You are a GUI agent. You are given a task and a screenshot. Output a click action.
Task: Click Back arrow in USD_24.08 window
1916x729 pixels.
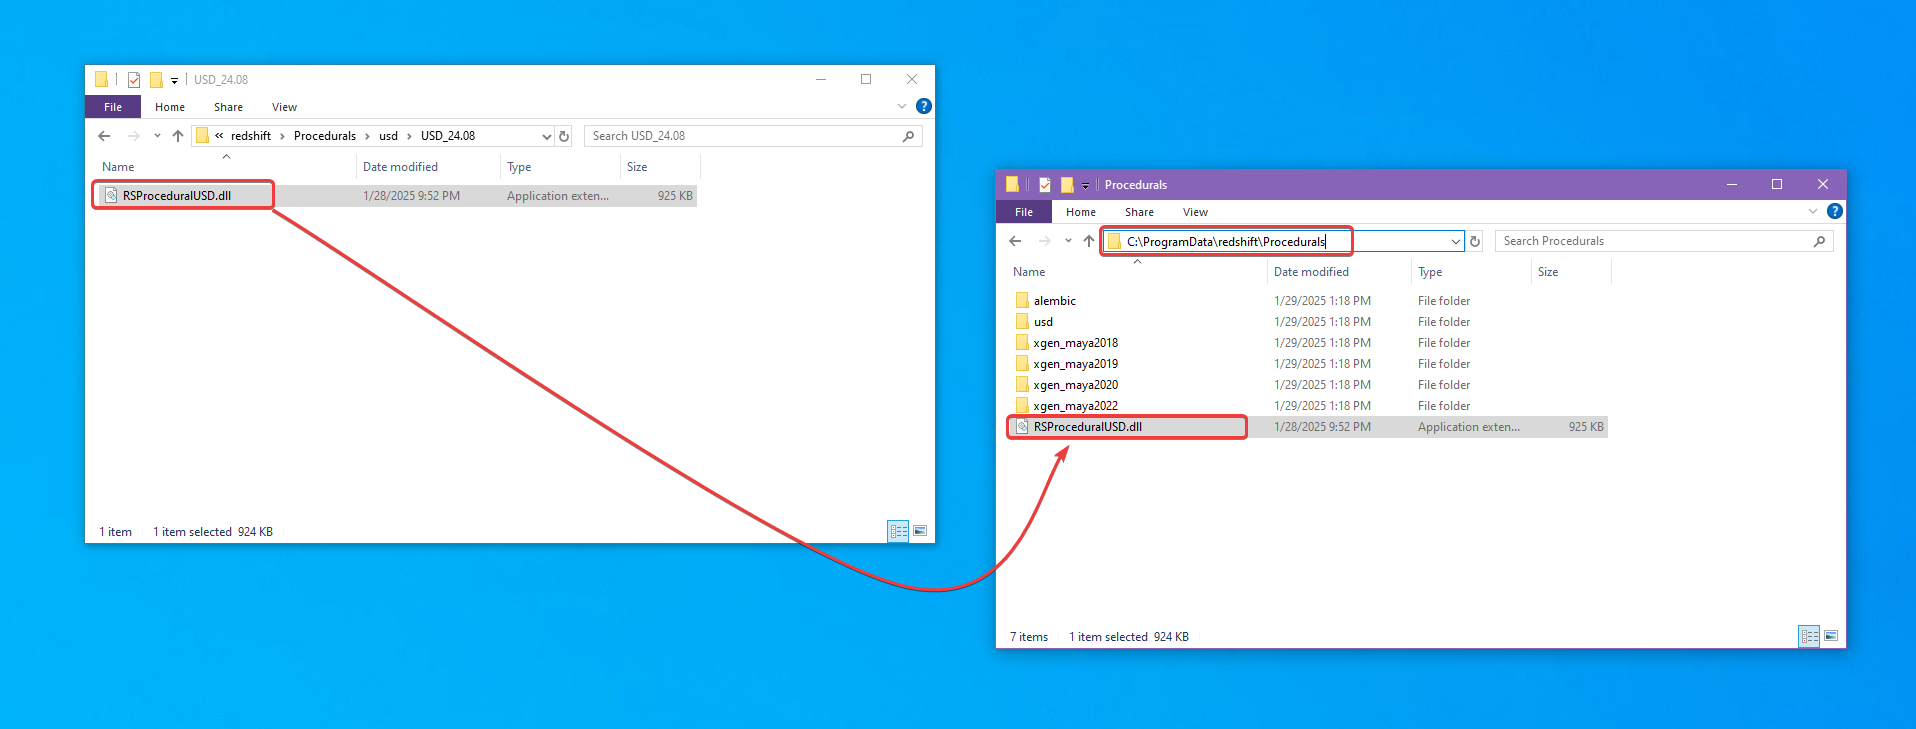[x=104, y=136]
